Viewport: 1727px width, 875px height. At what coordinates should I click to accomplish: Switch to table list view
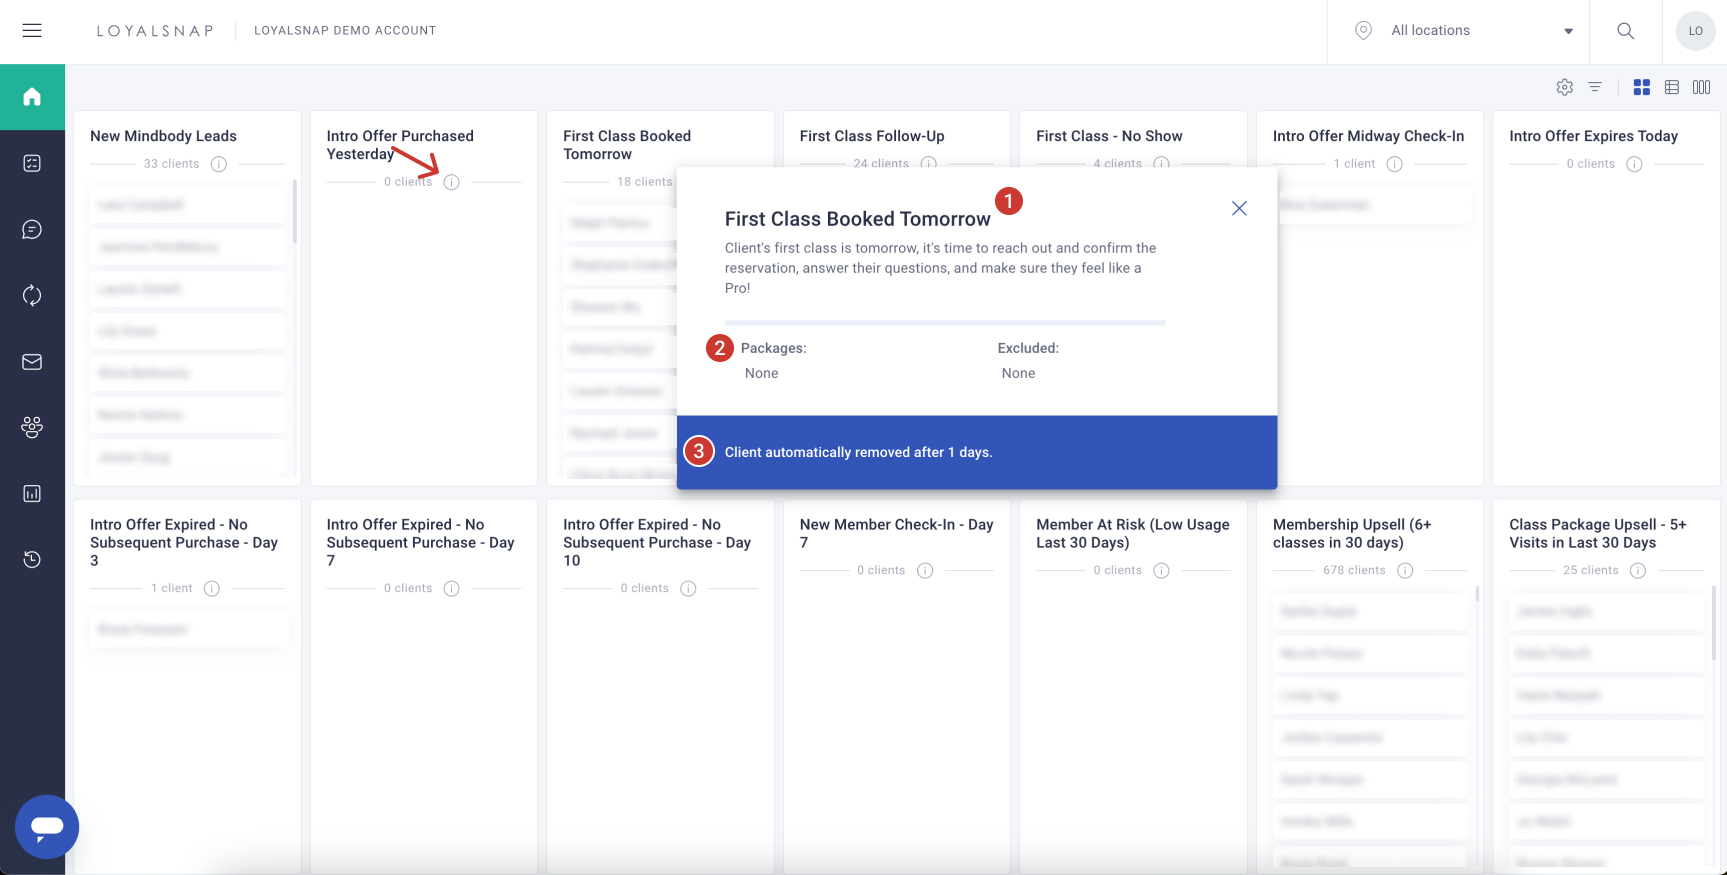coord(1672,88)
